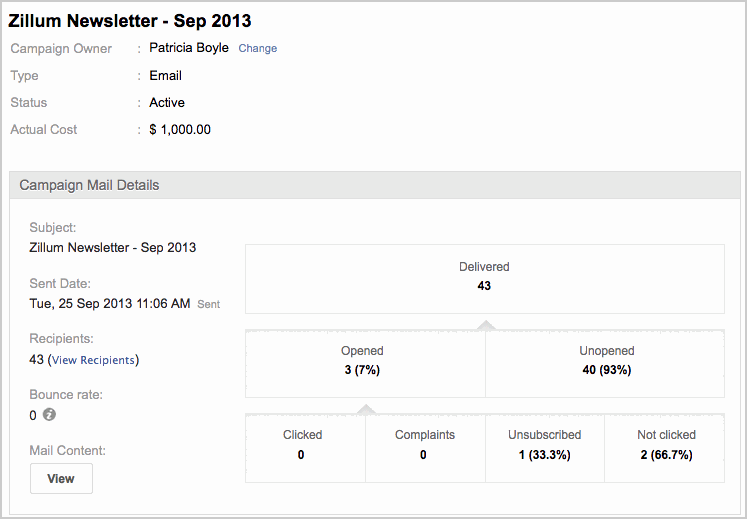Open the Unsubscribed 1 (33.3%) cell
747x519 pixels.
click(545, 445)
